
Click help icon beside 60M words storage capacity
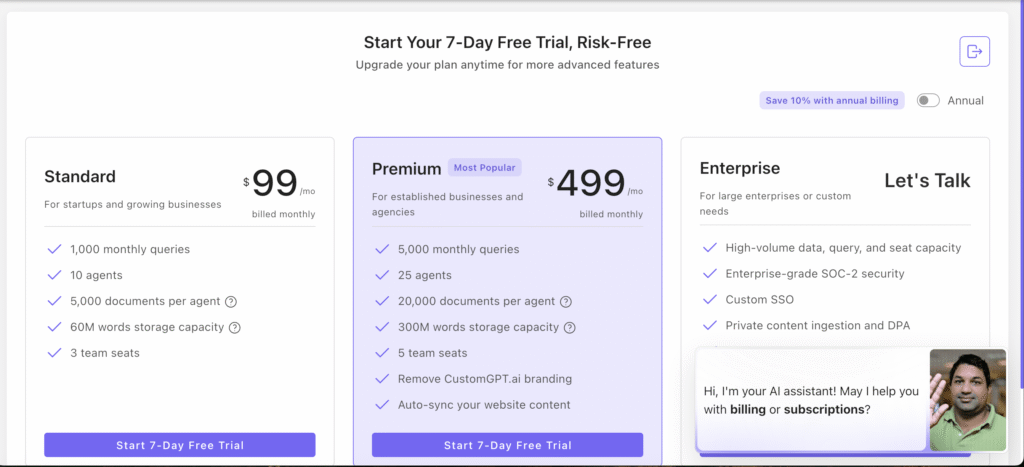[x=235, y=327]
